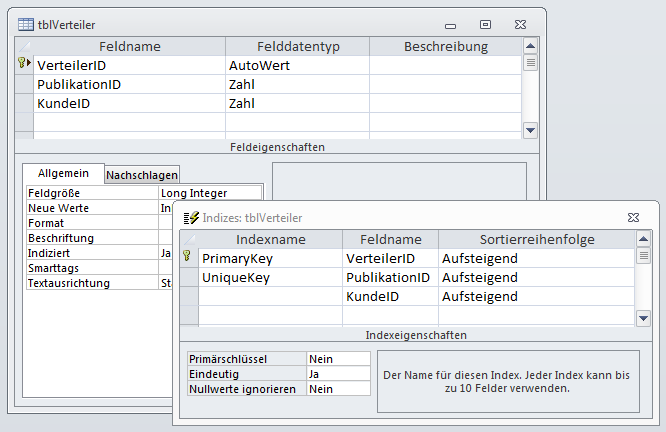
Task: Click scroll down arrow in Indizes grid
Action: pos(643,318)
